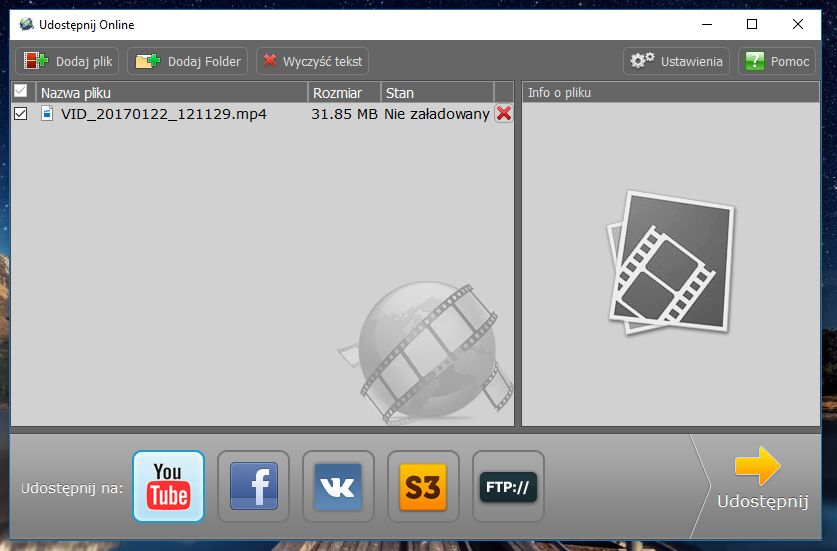Minimize the Udostępnij Online window
The image size is (837, 551).
click(707, 25)
